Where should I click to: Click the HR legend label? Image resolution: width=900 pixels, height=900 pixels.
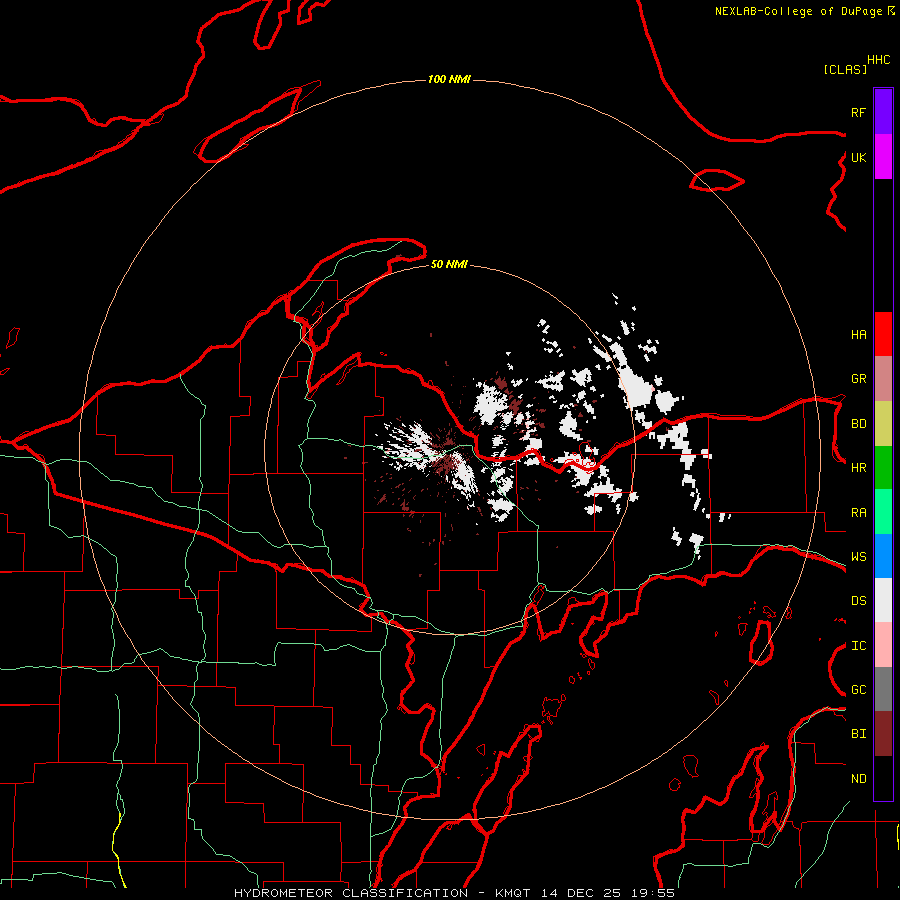(858, 468)
